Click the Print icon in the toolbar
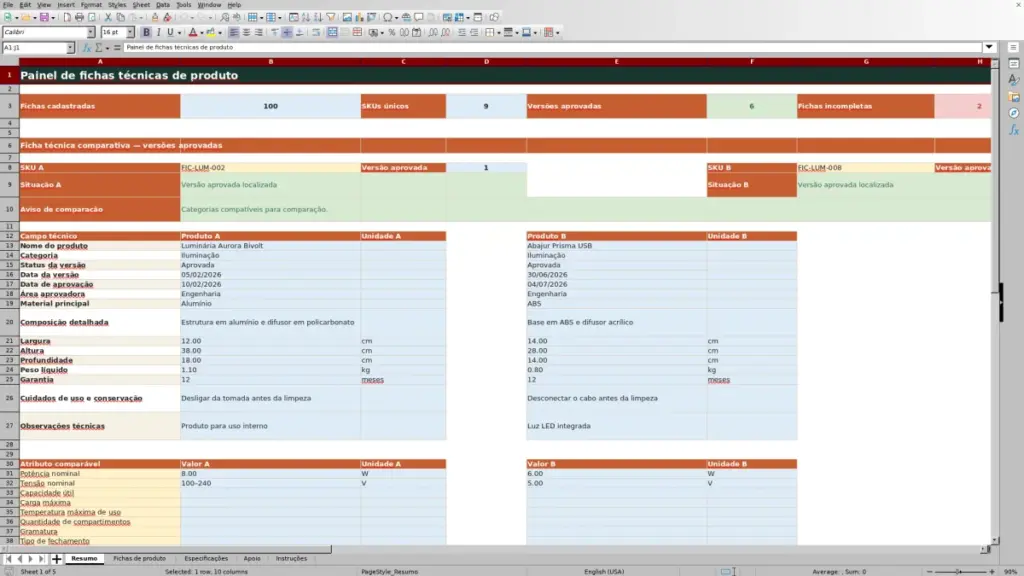 tap(79, 18)
